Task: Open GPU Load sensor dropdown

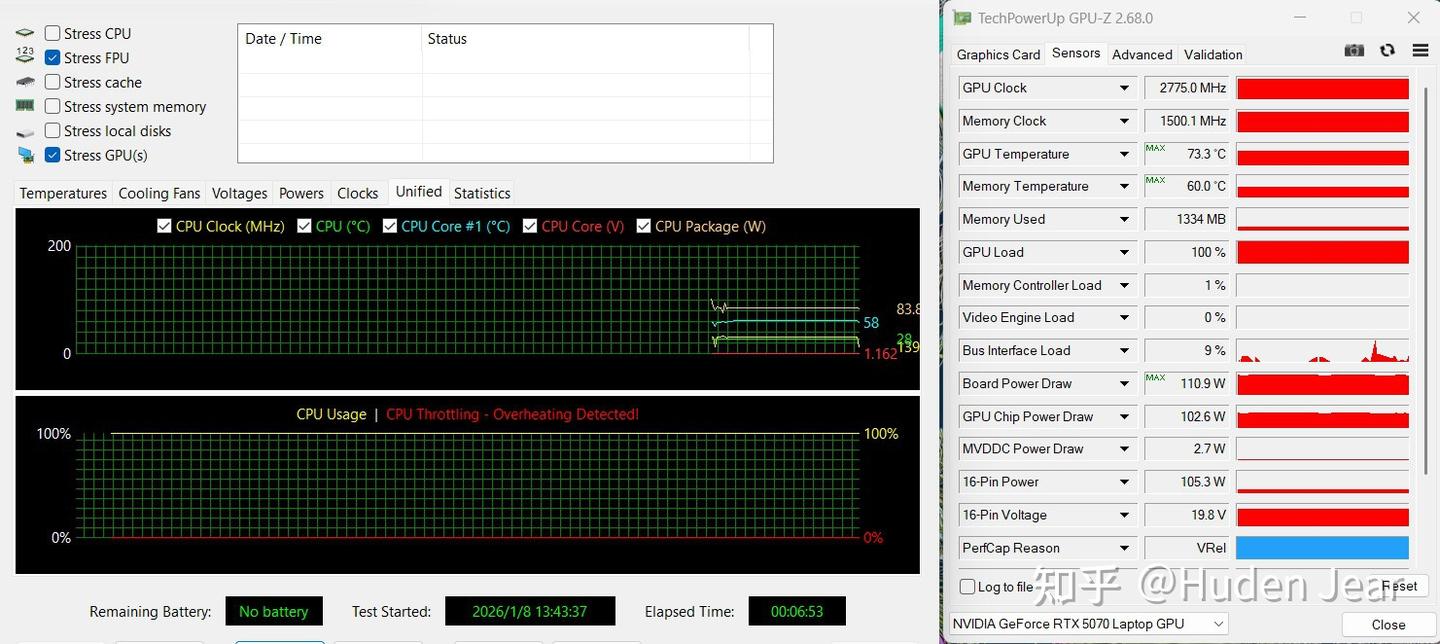Action: pyautogui.click(x=1125, y=252)
